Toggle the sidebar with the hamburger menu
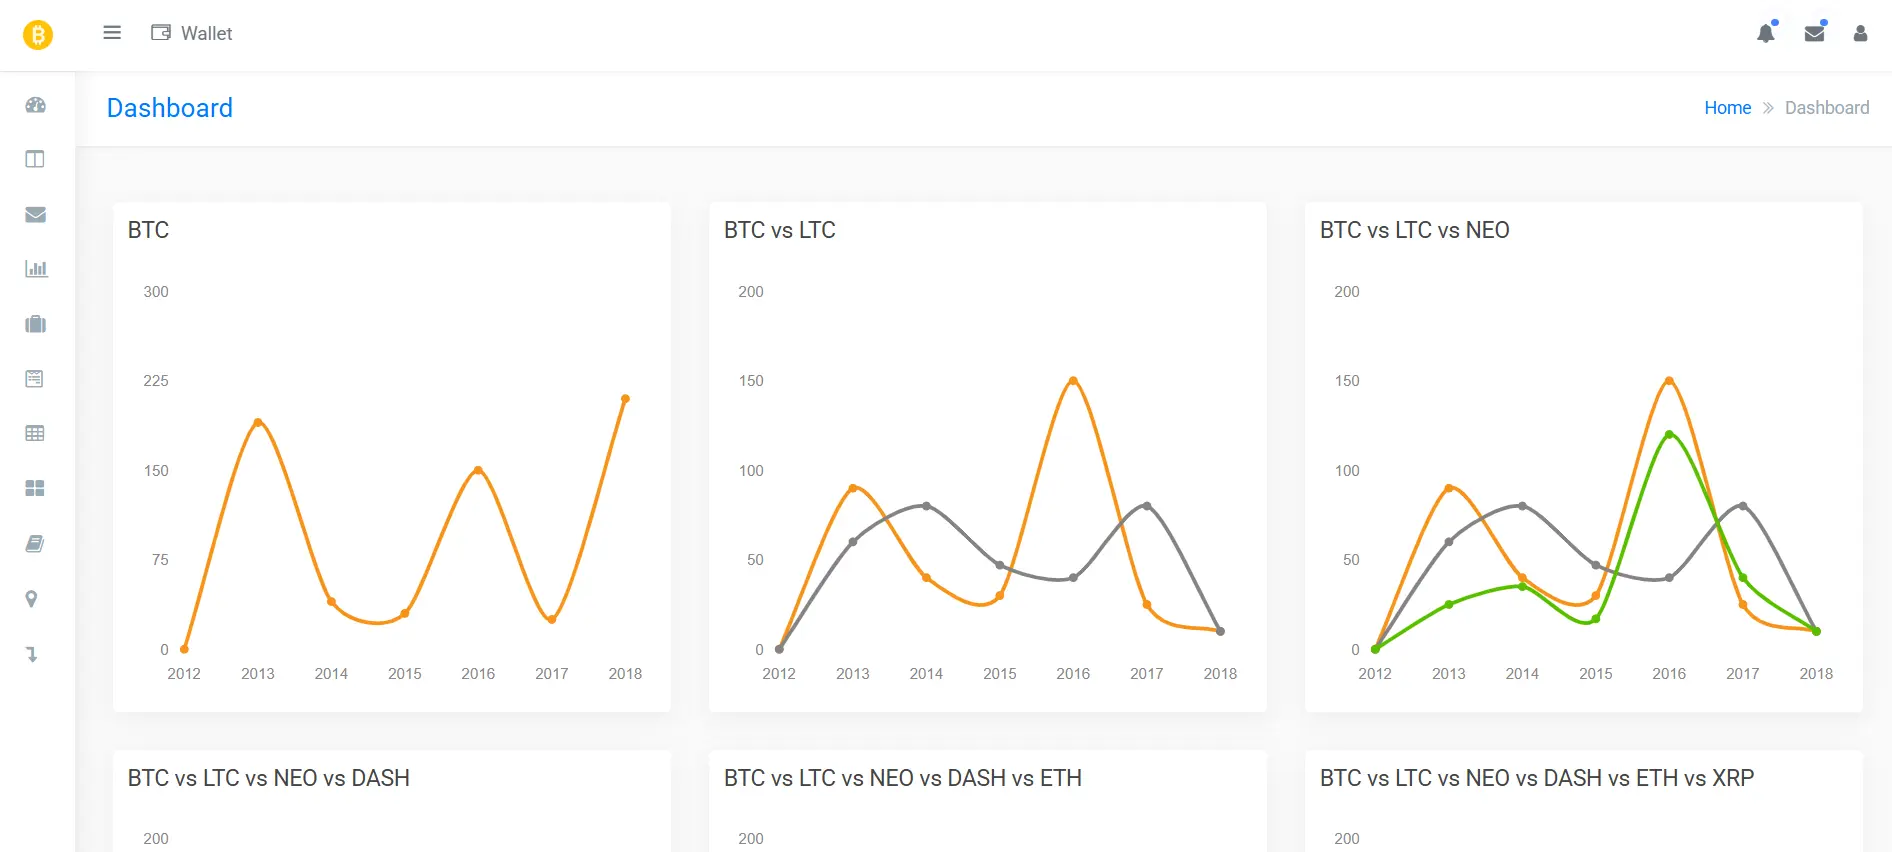The width and height of the screenshot is (1892, 852). tap(111, 32)
